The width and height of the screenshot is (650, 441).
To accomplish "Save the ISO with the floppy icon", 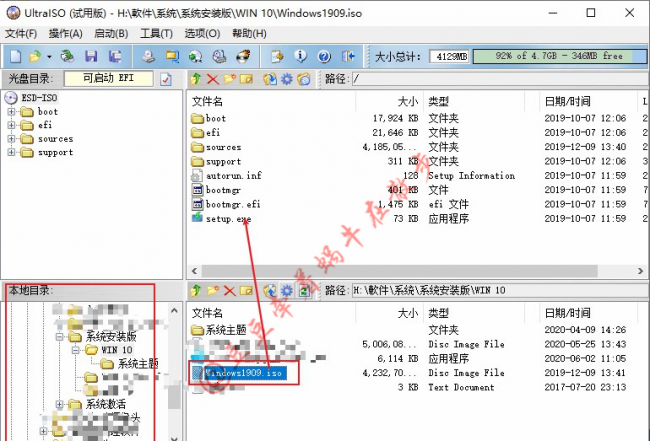I will [x=91, y=56].
